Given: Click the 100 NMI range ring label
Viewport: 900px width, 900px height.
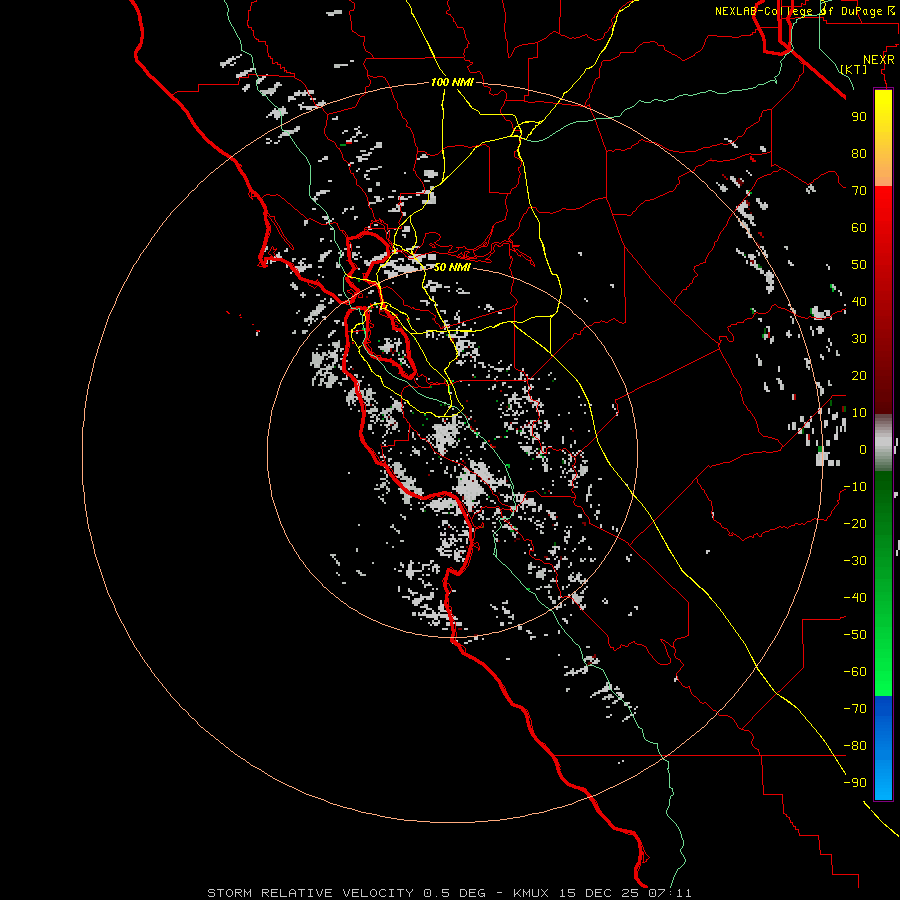Looking at the screenshot, I should coord(452,82).
